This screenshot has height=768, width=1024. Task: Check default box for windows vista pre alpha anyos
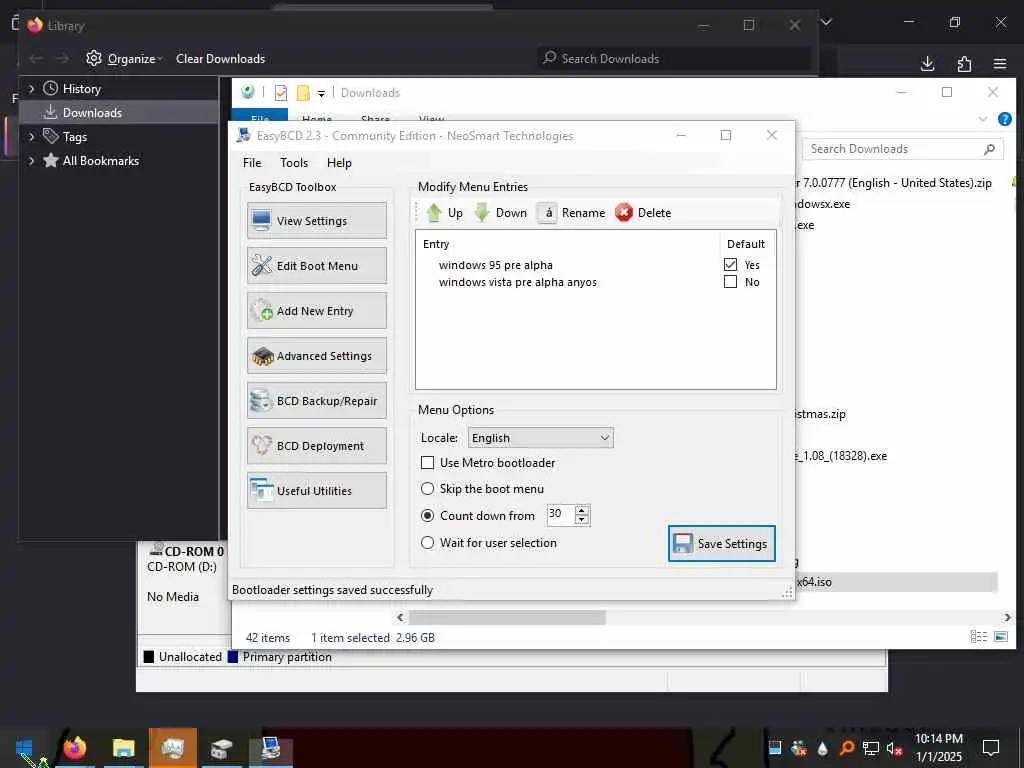(x=730, y=281)
